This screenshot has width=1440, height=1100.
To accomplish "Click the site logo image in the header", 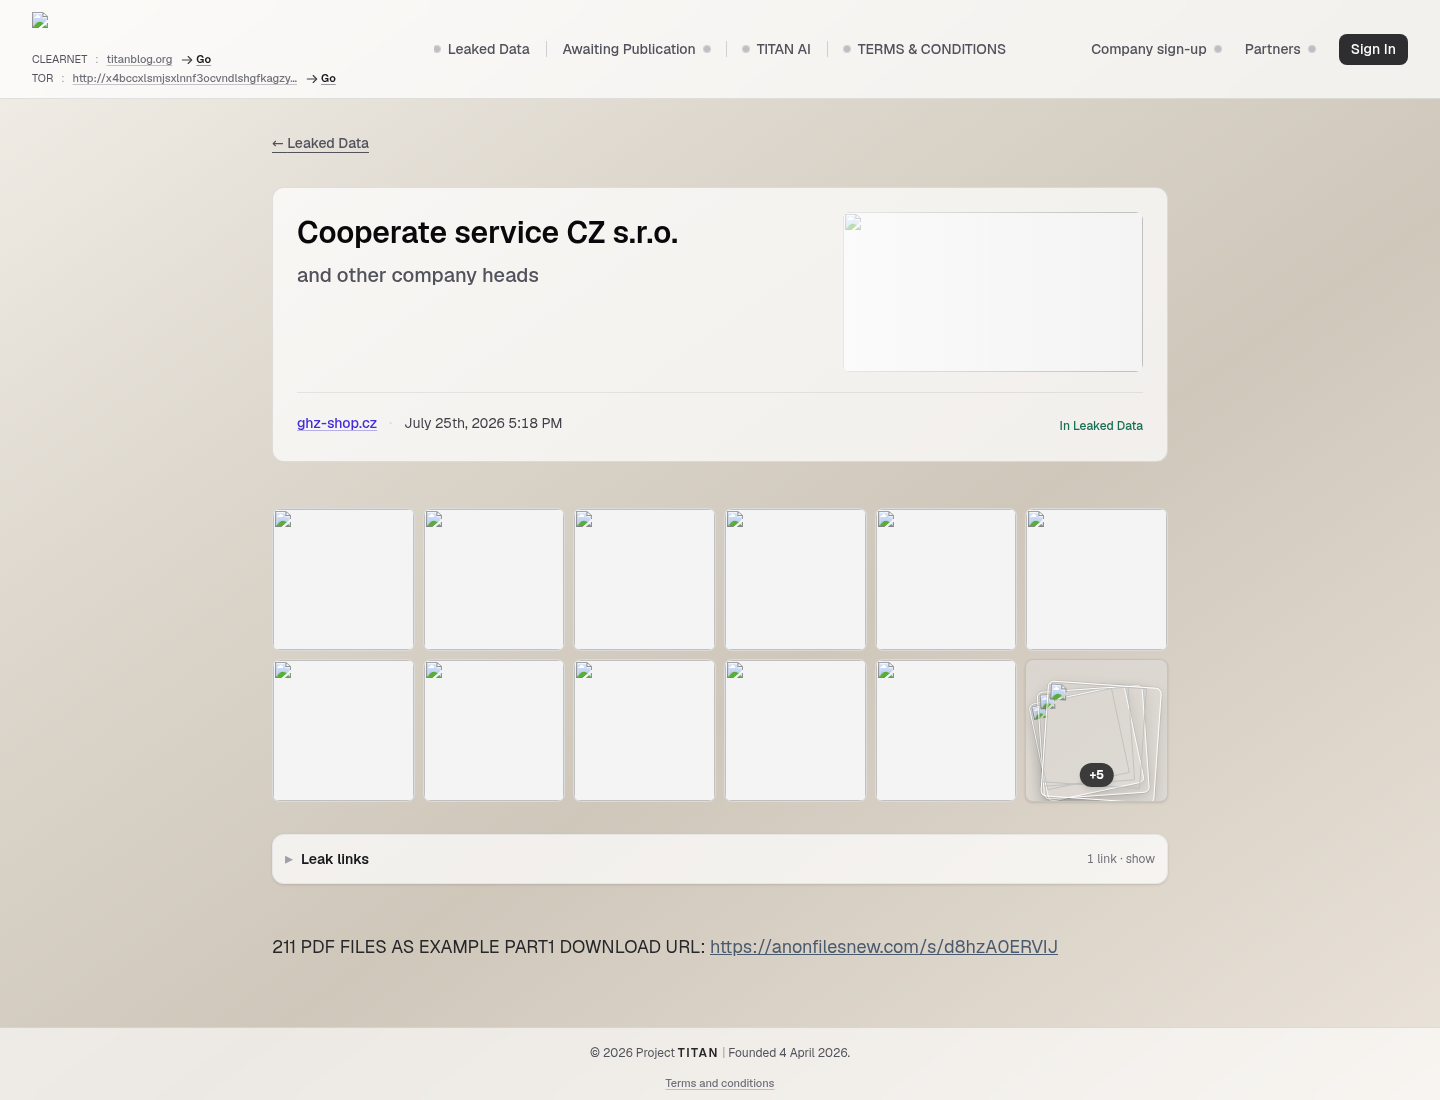I will 40,20.
